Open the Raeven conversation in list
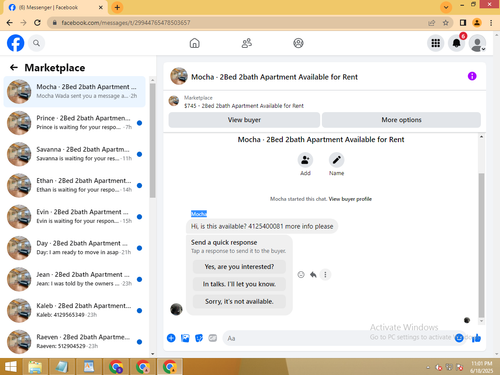 (74, 342)
